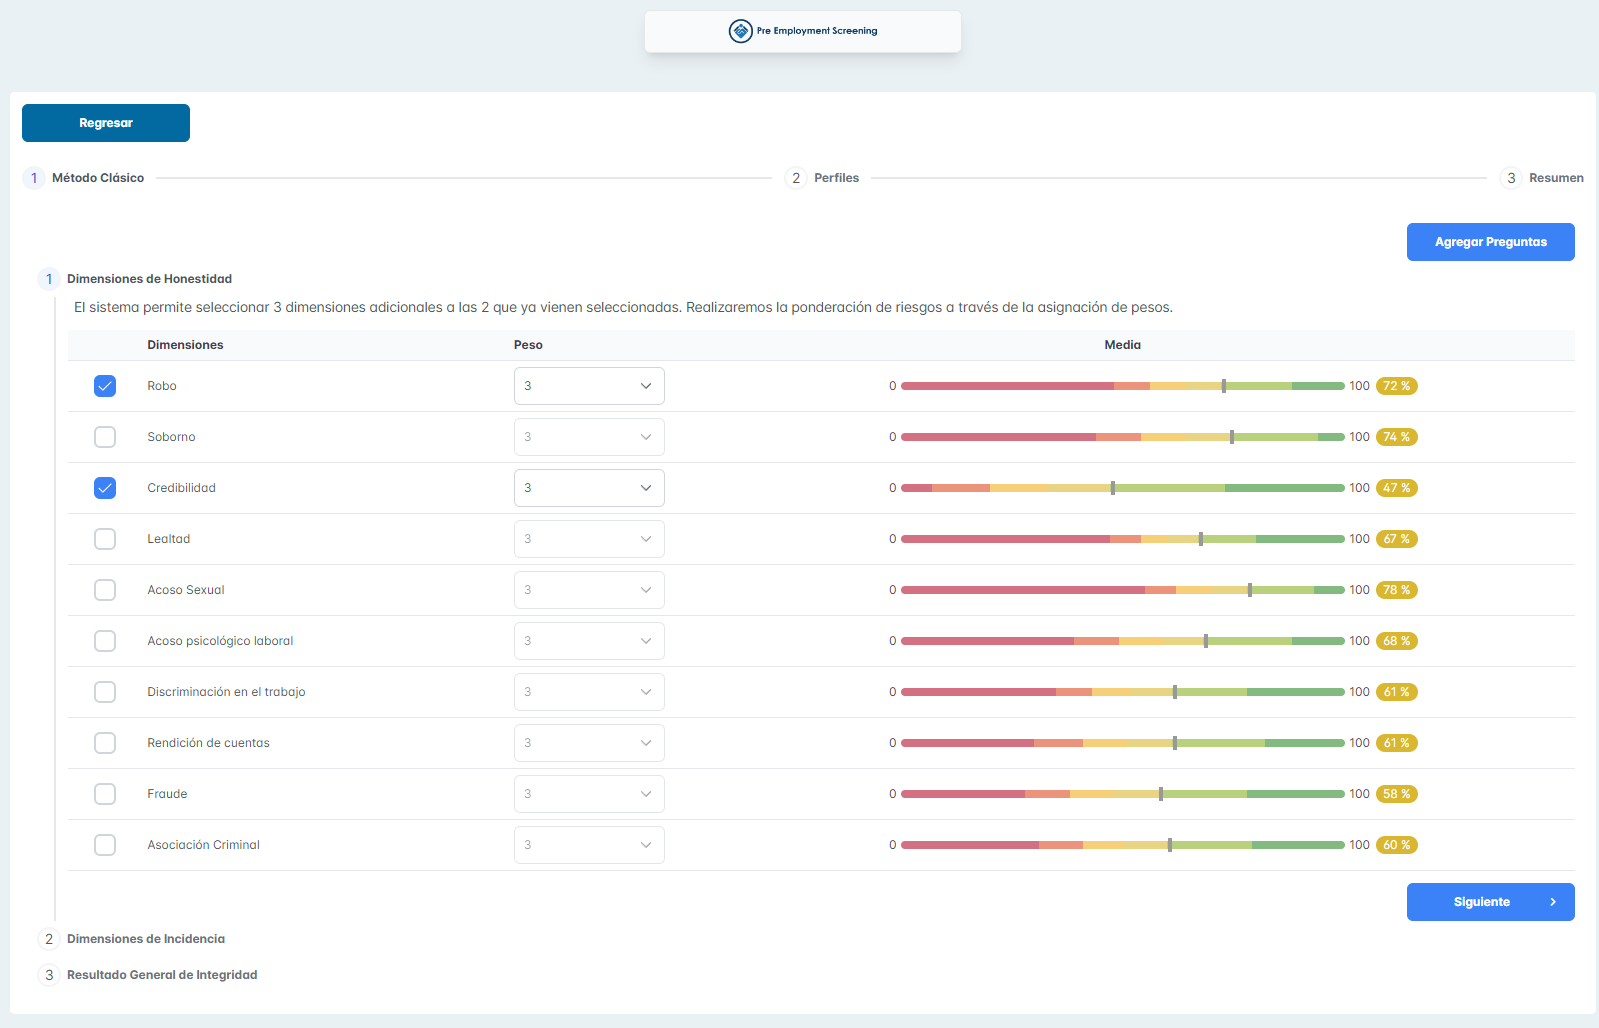Click the Agregar Preguntas button

1490,242
